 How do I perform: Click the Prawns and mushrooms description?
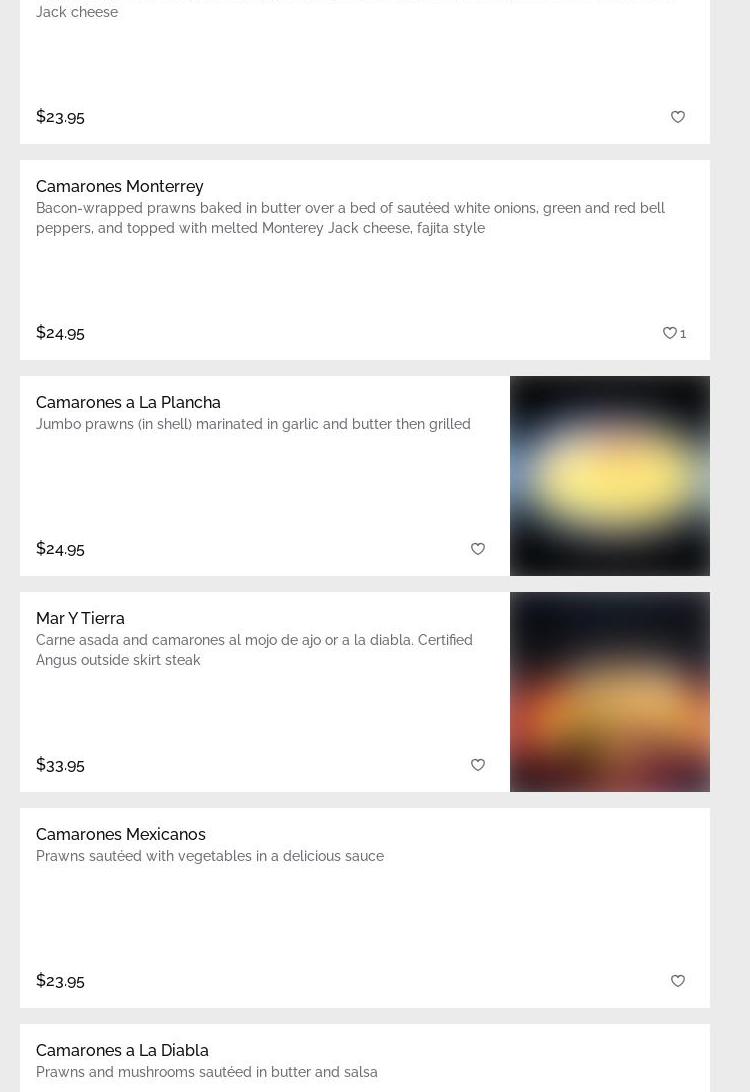coord(207,1072)
